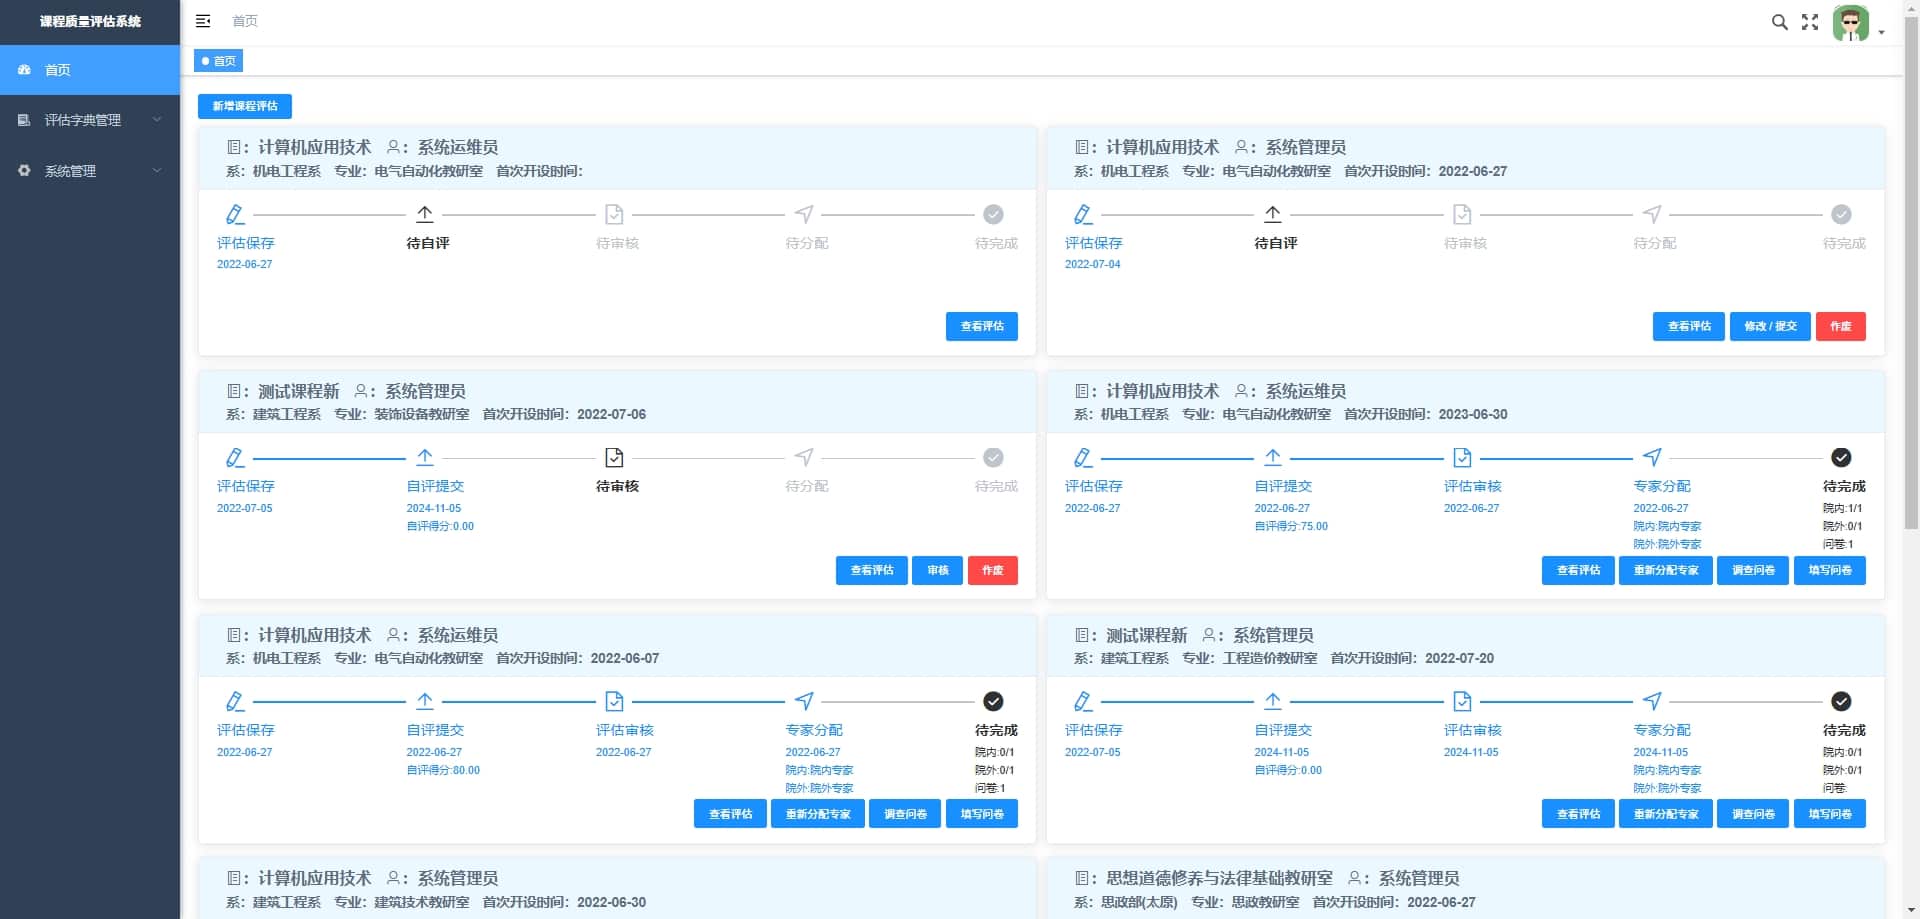1920x919 pixels.
Task: Click the 院内:1/1 status text
Action: [x=1842, y=508]
